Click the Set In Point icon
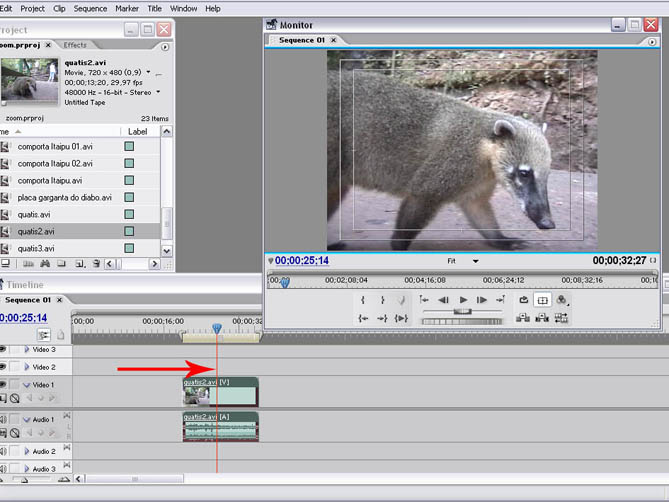Screen dimensions: 669x502 pos(363,300)
